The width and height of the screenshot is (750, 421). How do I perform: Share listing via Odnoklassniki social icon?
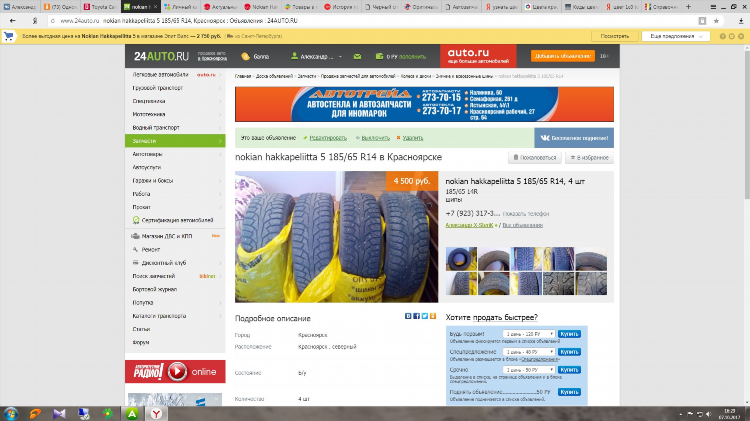pos(432,316)
